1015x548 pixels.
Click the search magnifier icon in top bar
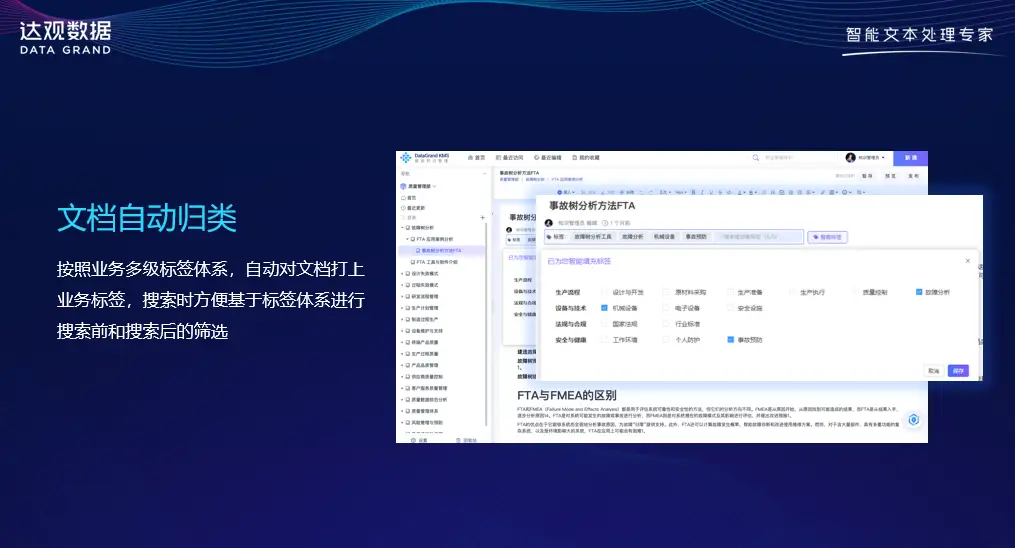click(x=757, y=158)
